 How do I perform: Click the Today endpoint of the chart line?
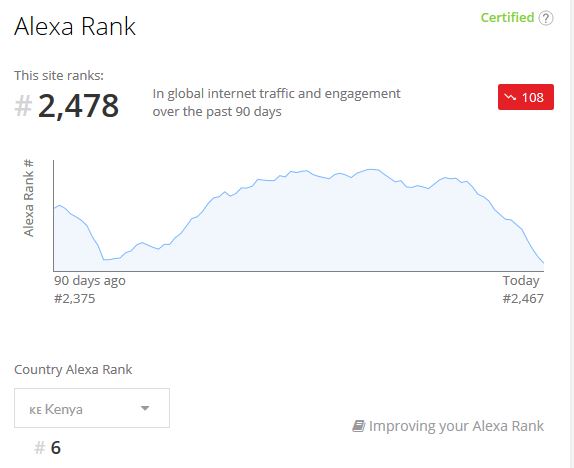(x=543, y=263)
